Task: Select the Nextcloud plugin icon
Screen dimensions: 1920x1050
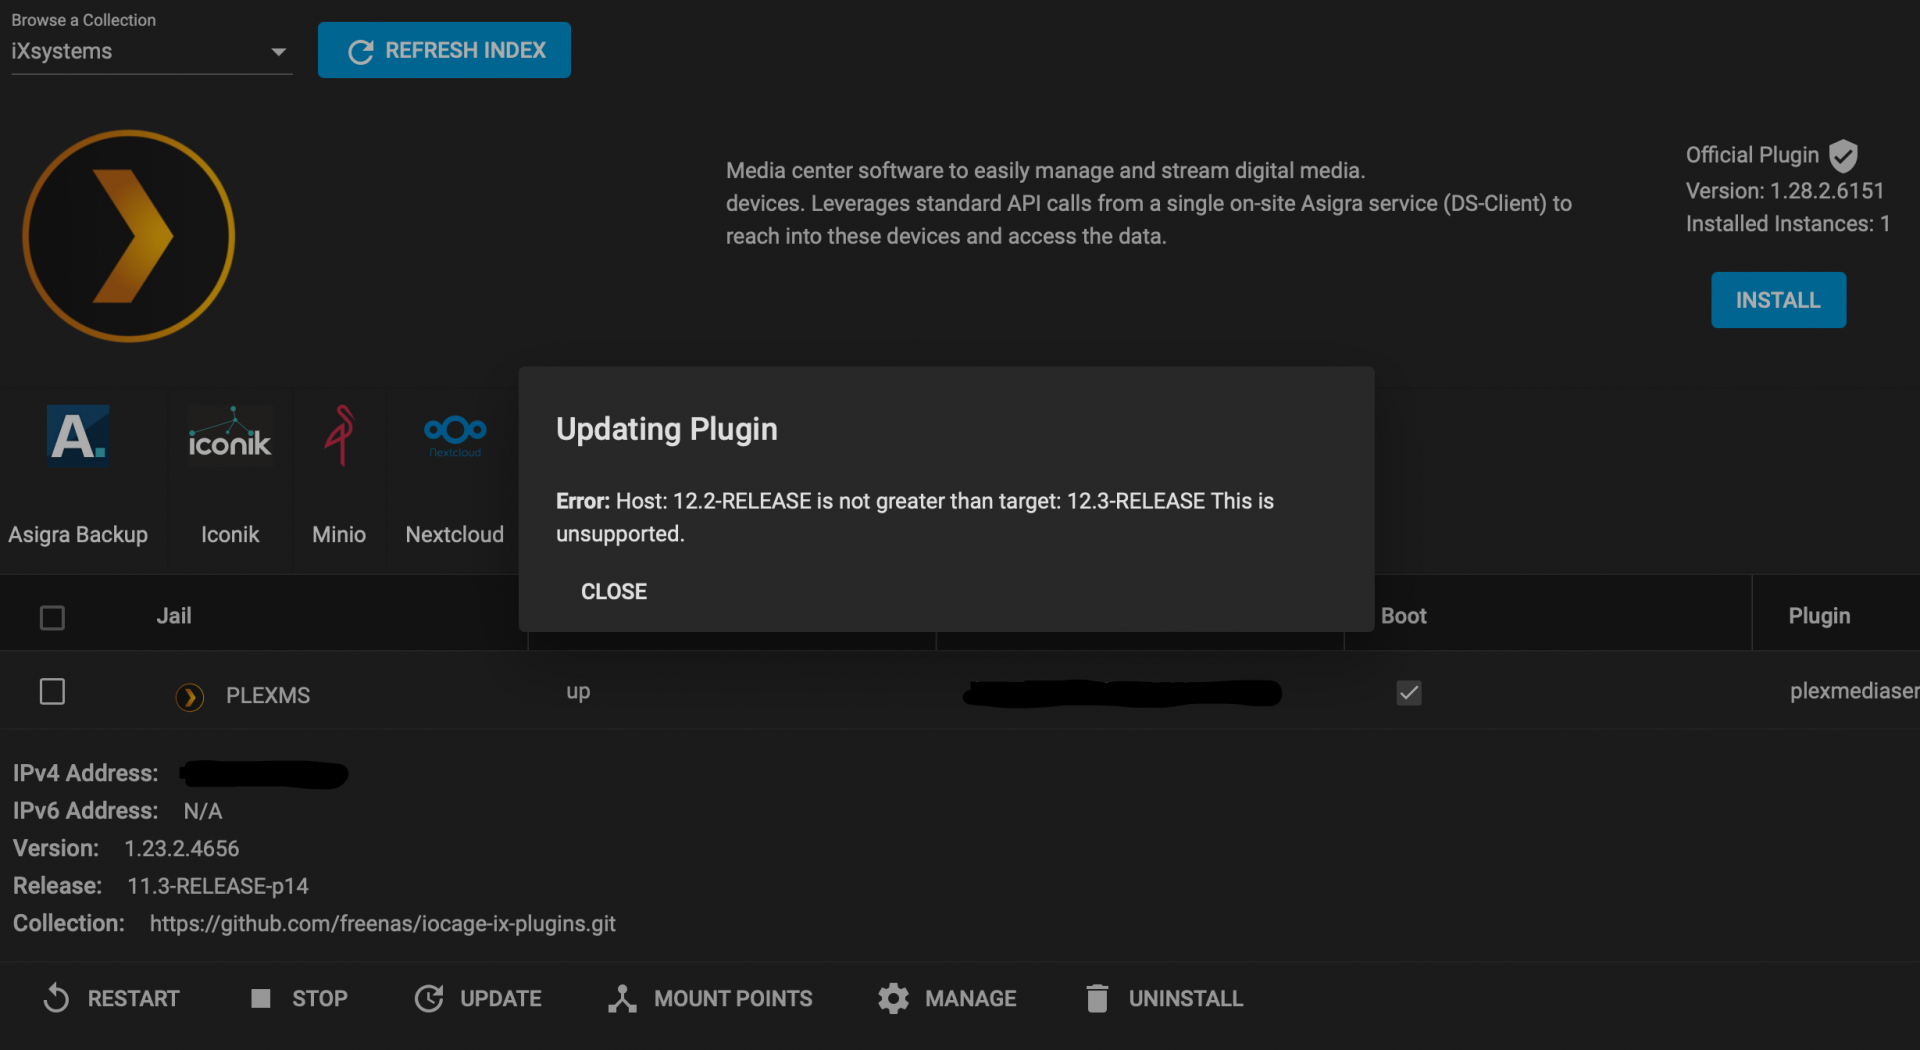Action: coord(455,435)
